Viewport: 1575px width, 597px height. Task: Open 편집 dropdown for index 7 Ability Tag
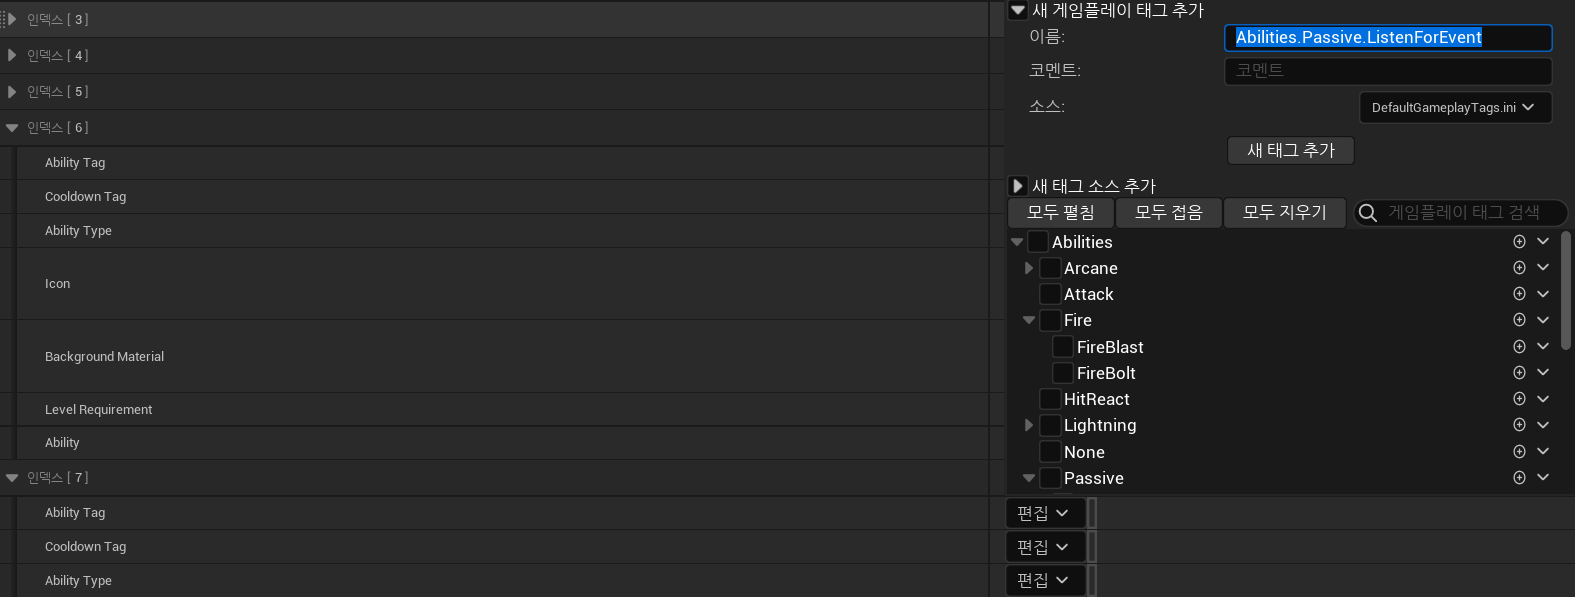pyautogui.click(x=1045, y=513)
